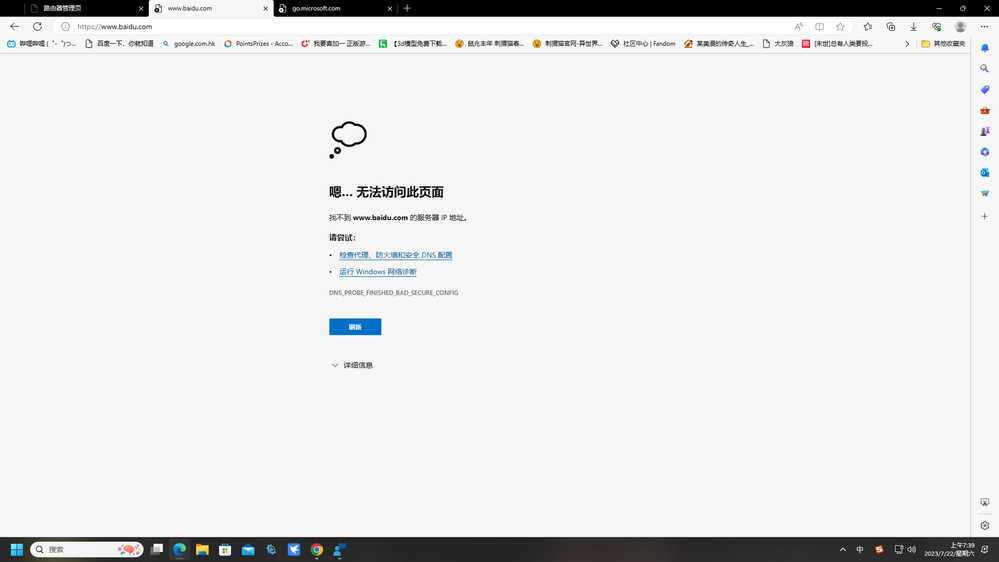Open the sidebar Games chess icon
This screenshot has width=999, height=562.
(x=984, y=131)
